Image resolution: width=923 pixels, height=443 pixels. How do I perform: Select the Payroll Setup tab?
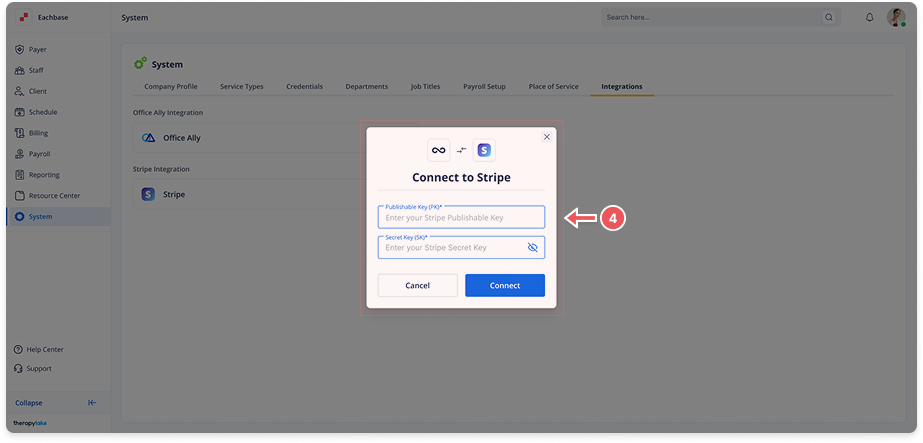pos(484,86)
